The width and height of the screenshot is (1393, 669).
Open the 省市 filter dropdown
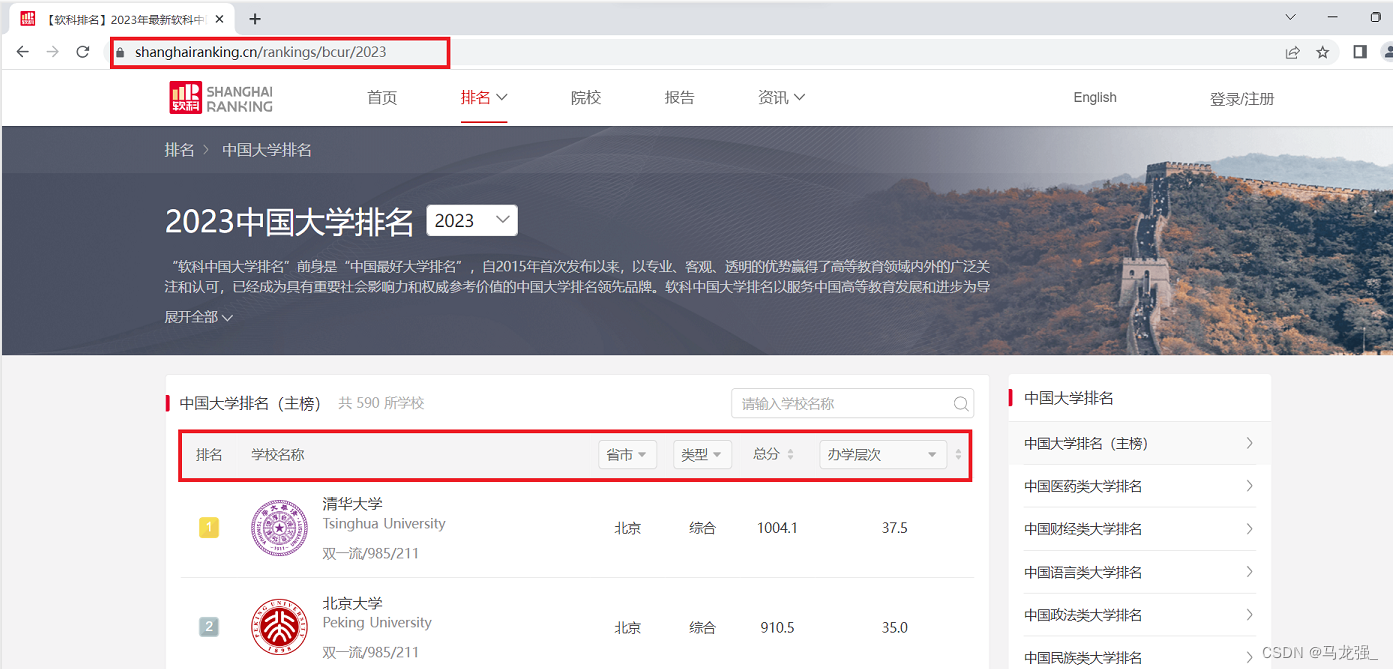627,454
